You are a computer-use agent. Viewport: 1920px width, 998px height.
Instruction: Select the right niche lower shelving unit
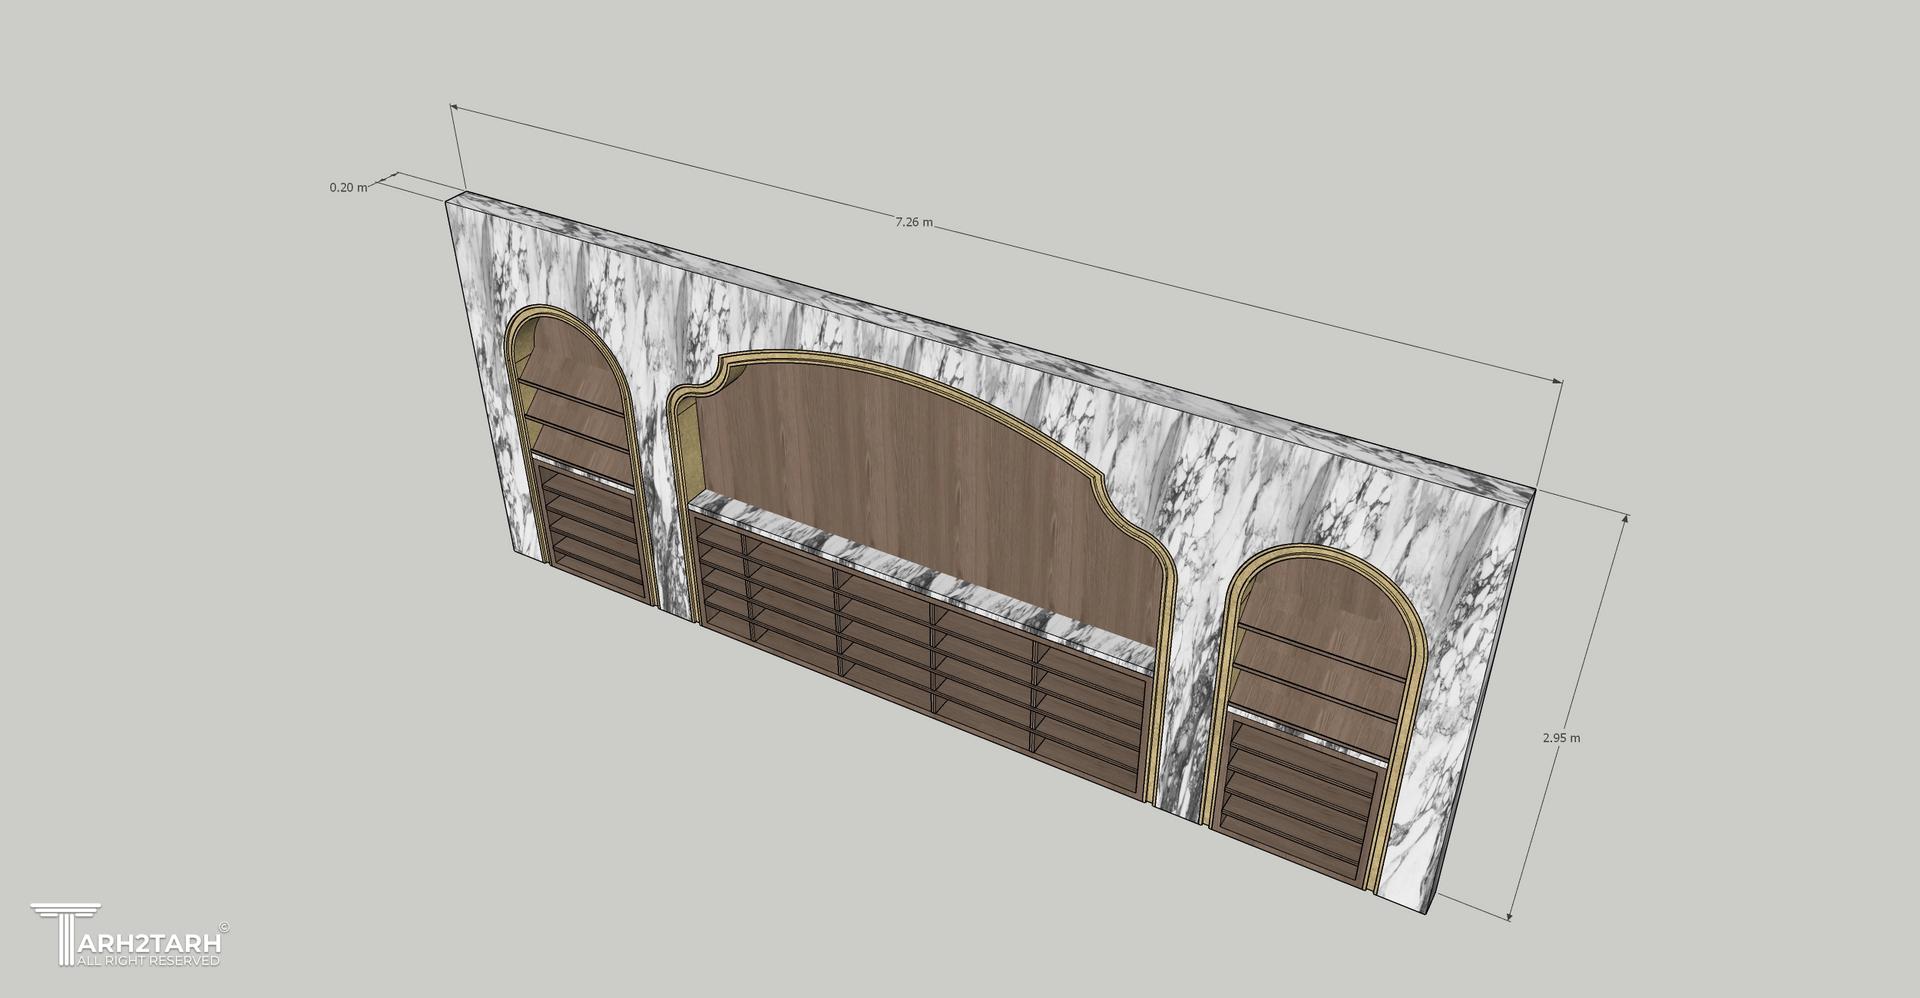[x=1300, y=790]
